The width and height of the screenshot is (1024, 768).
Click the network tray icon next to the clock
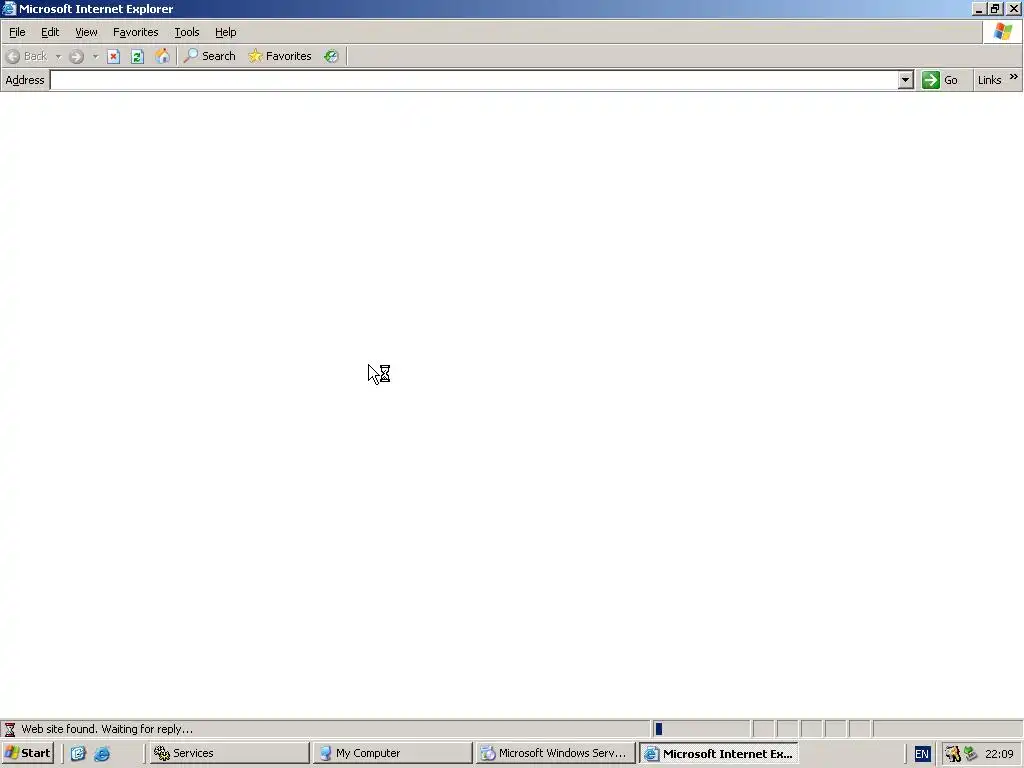pos(970,753)
